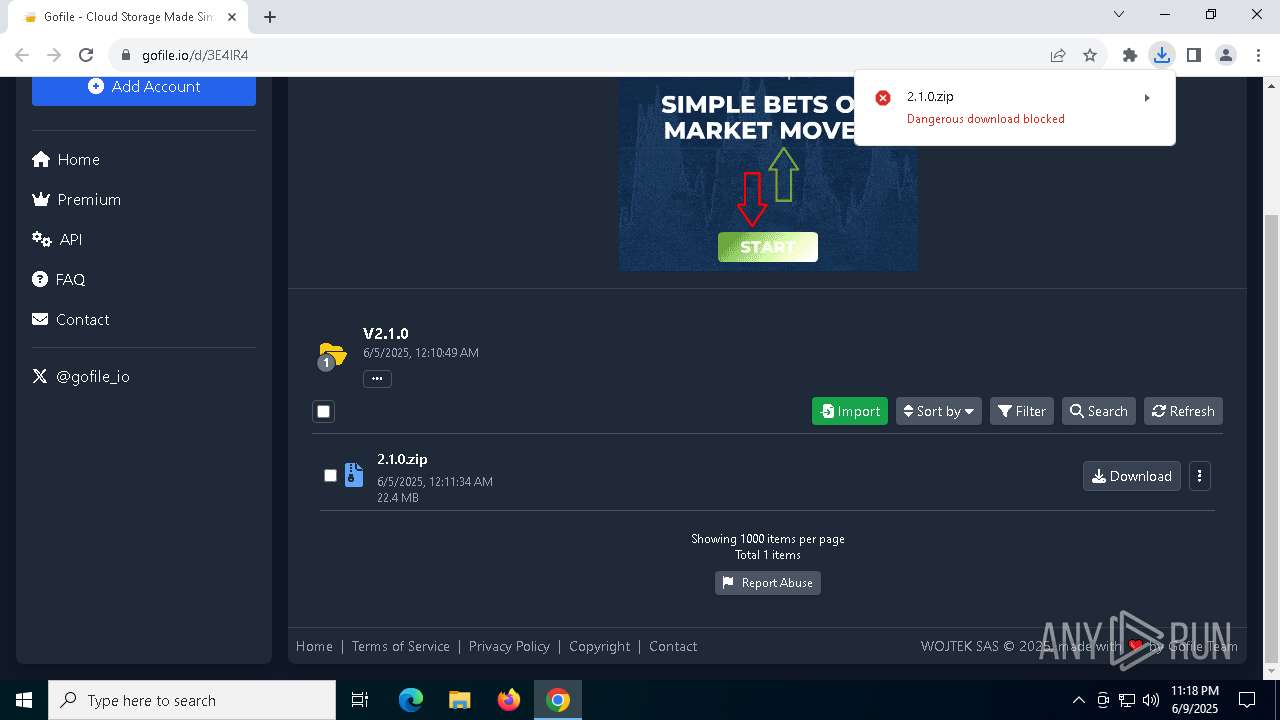This screenshot has width=1280, height=720.
Task: Click the browser back arrow
Action: click(22, 55)
